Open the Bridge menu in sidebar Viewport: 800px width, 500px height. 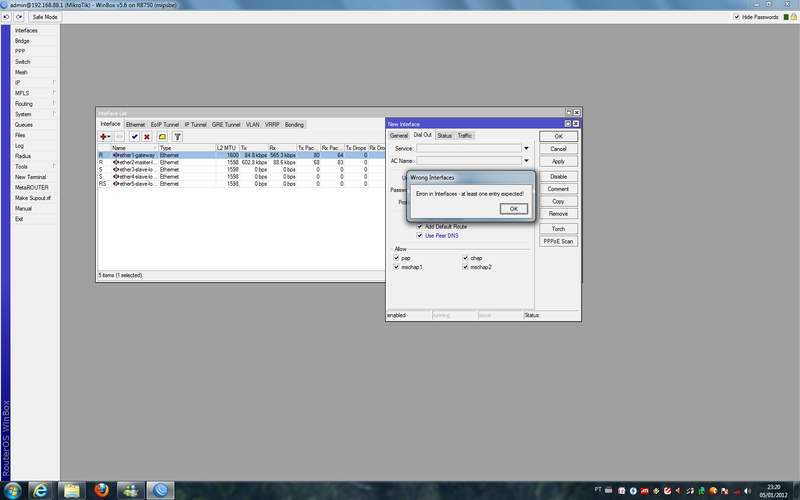point(22,41)
